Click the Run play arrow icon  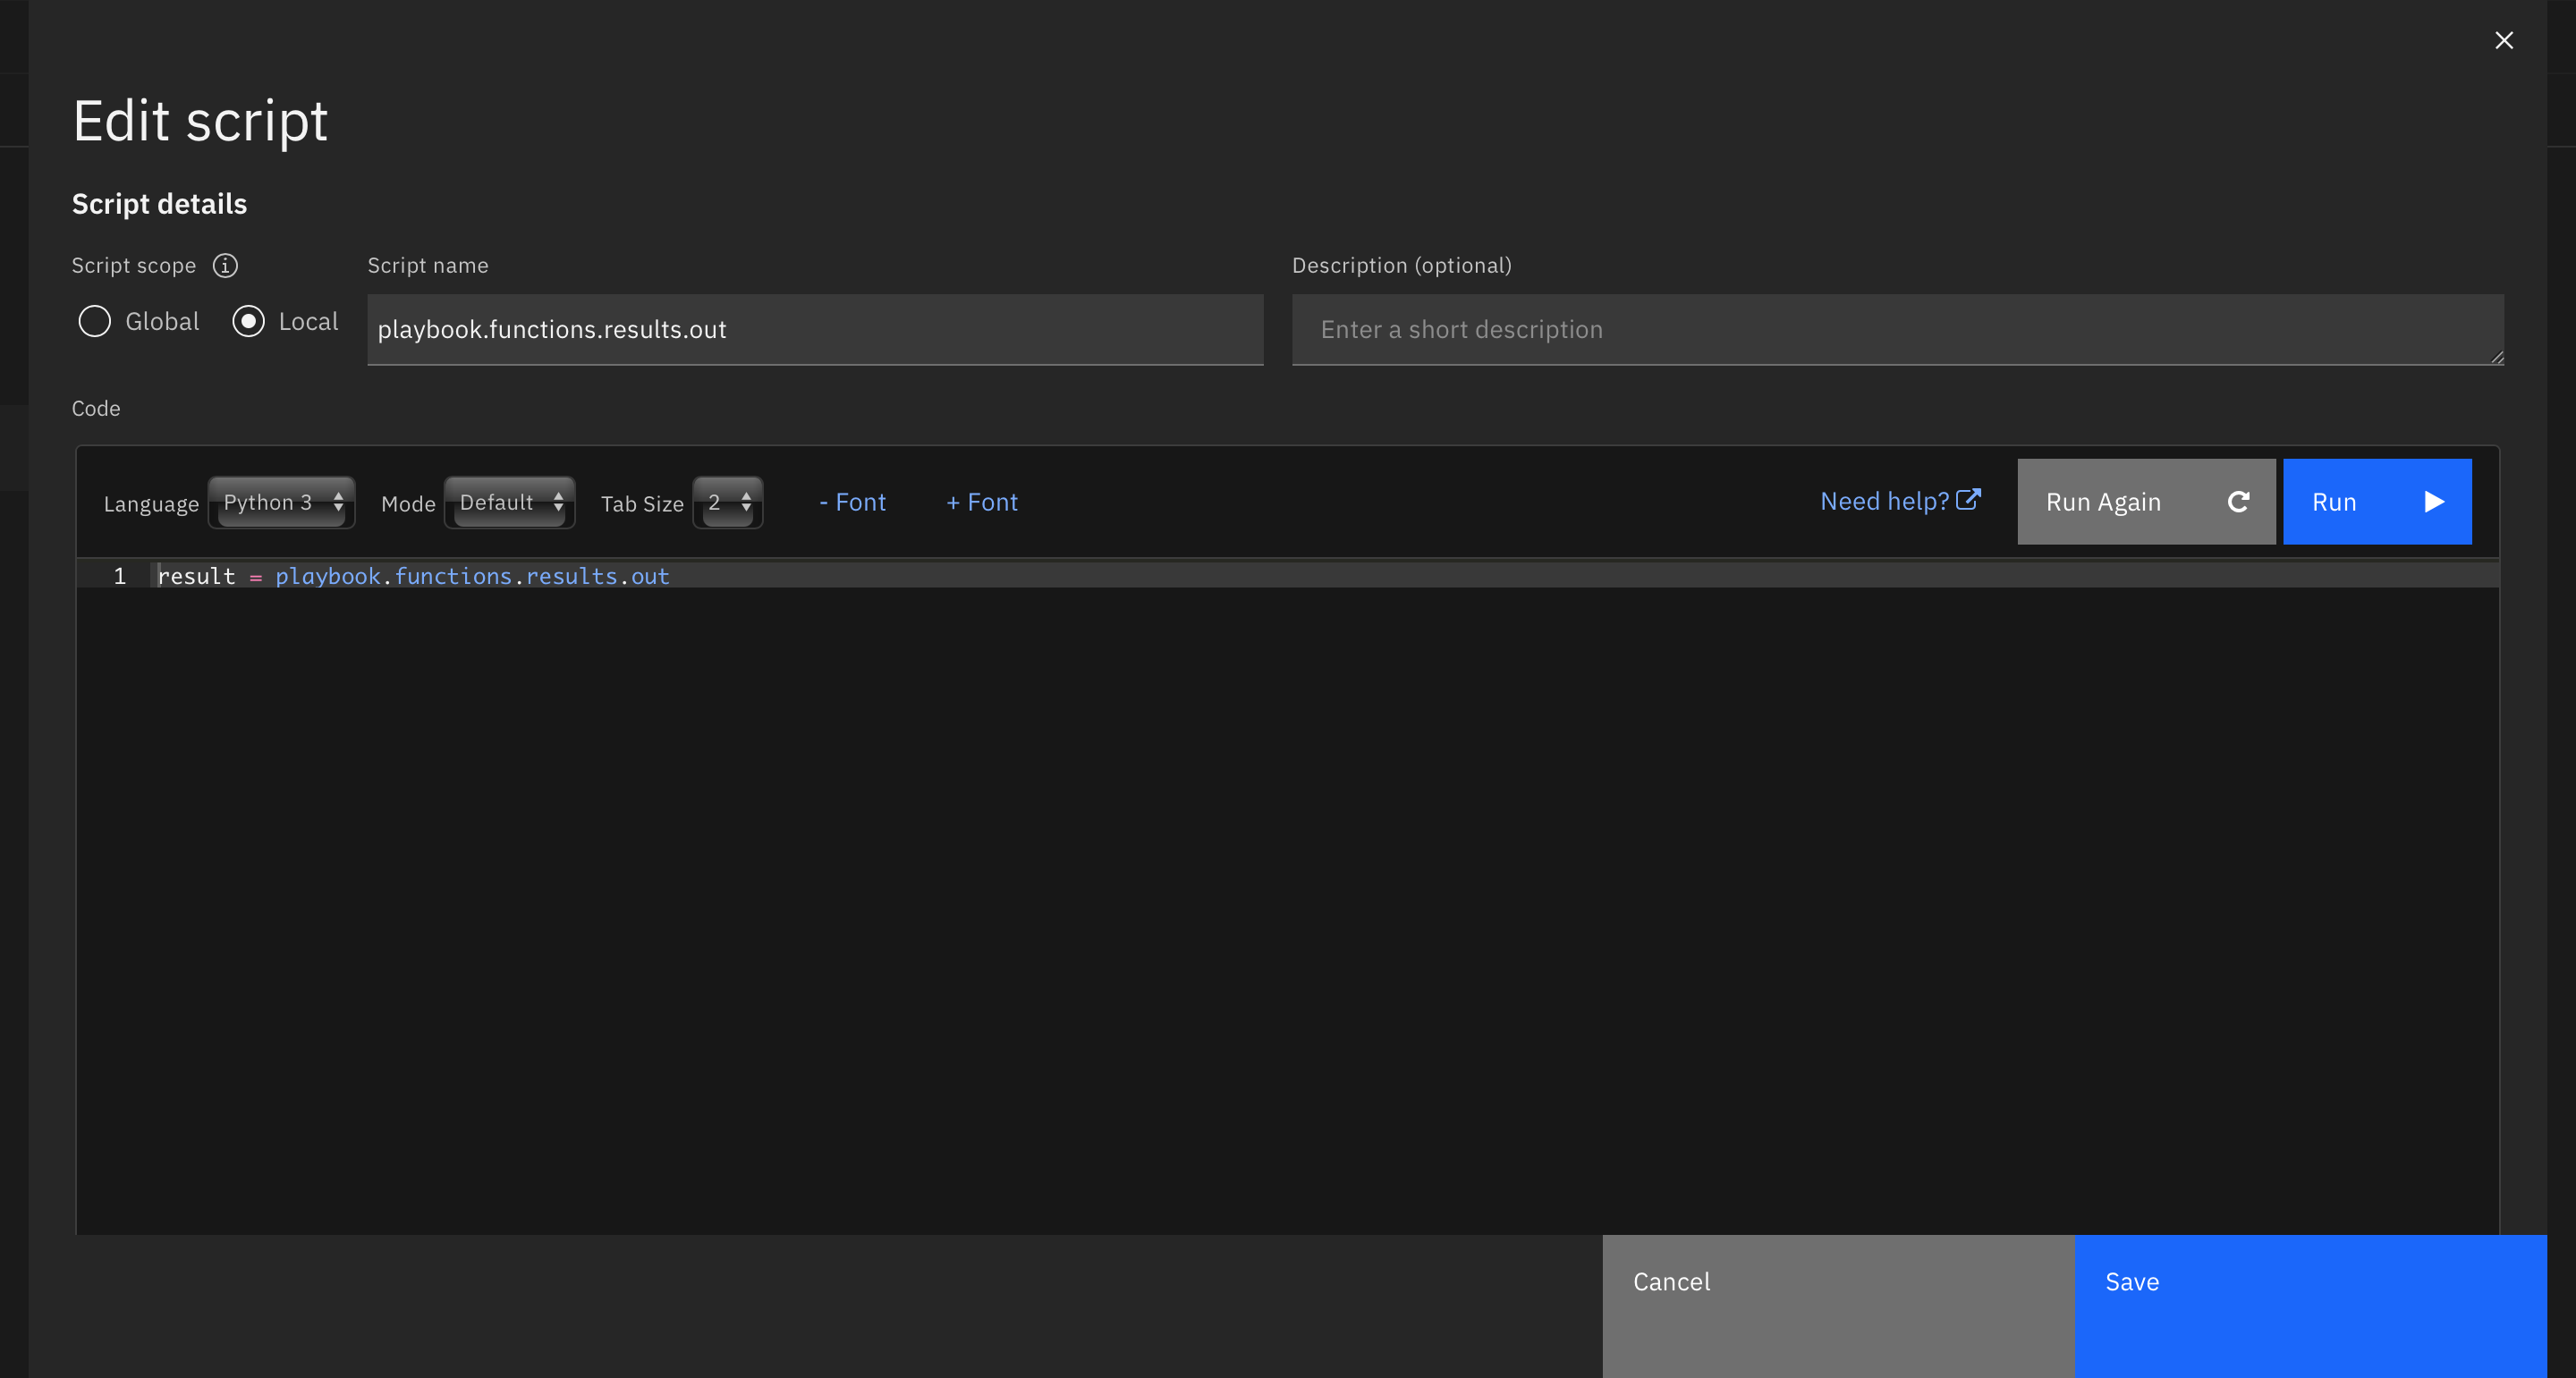click(2434, 502)
